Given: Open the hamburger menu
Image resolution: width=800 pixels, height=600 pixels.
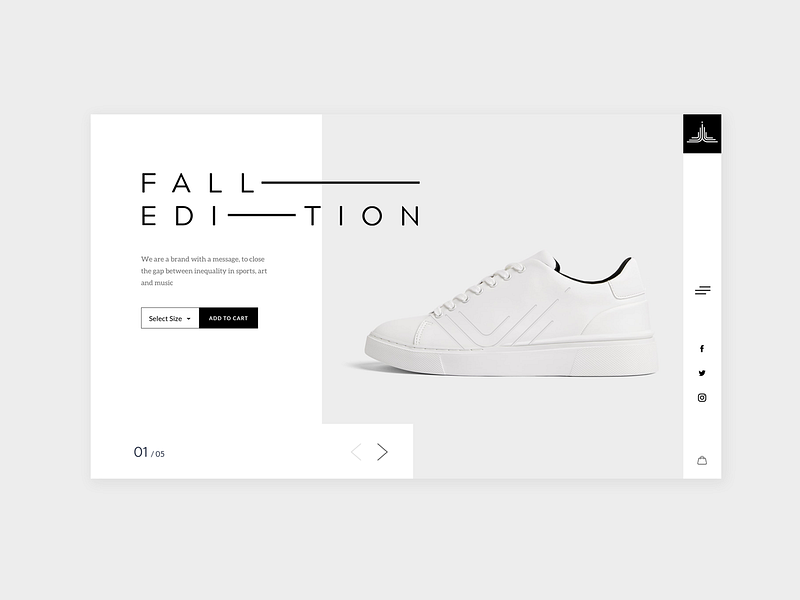Looking at the screenshot, I should (702, 290).
